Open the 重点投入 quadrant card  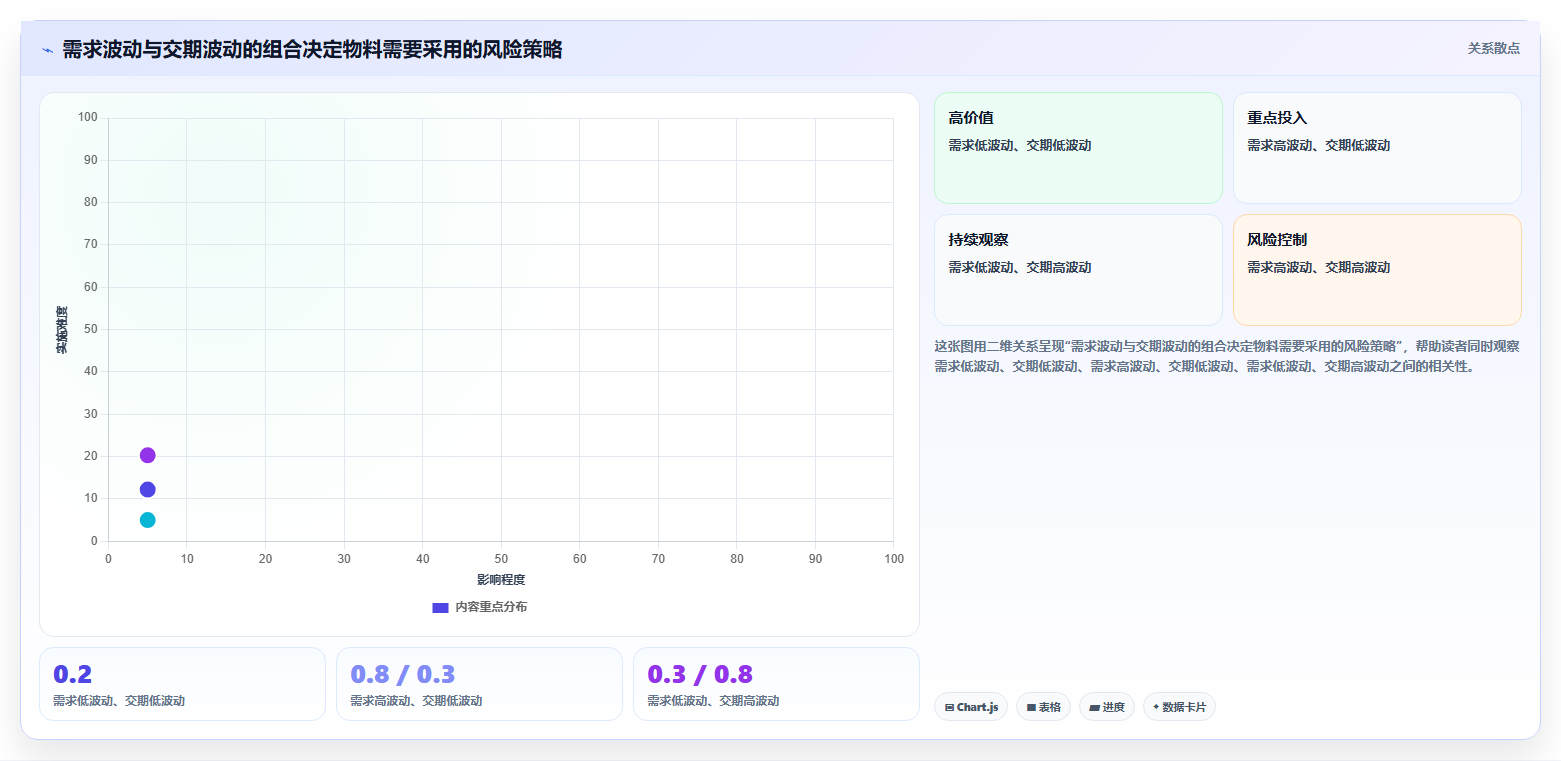click(x=1377, y=148)
